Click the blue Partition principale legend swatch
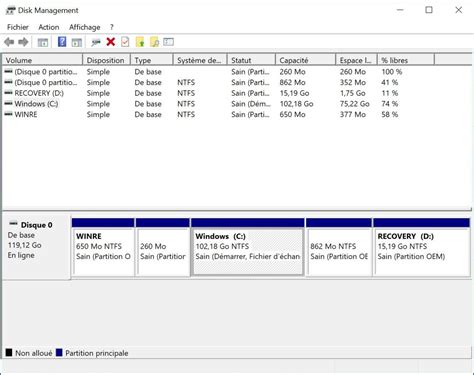Screen dimensions: 474x375 tap(59, 353)
